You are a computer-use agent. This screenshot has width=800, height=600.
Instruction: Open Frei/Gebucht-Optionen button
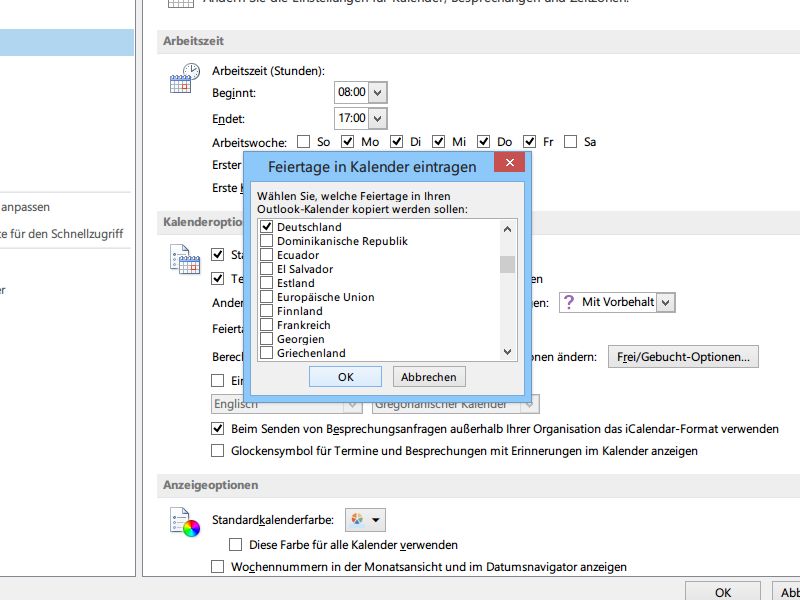[683, 357]
